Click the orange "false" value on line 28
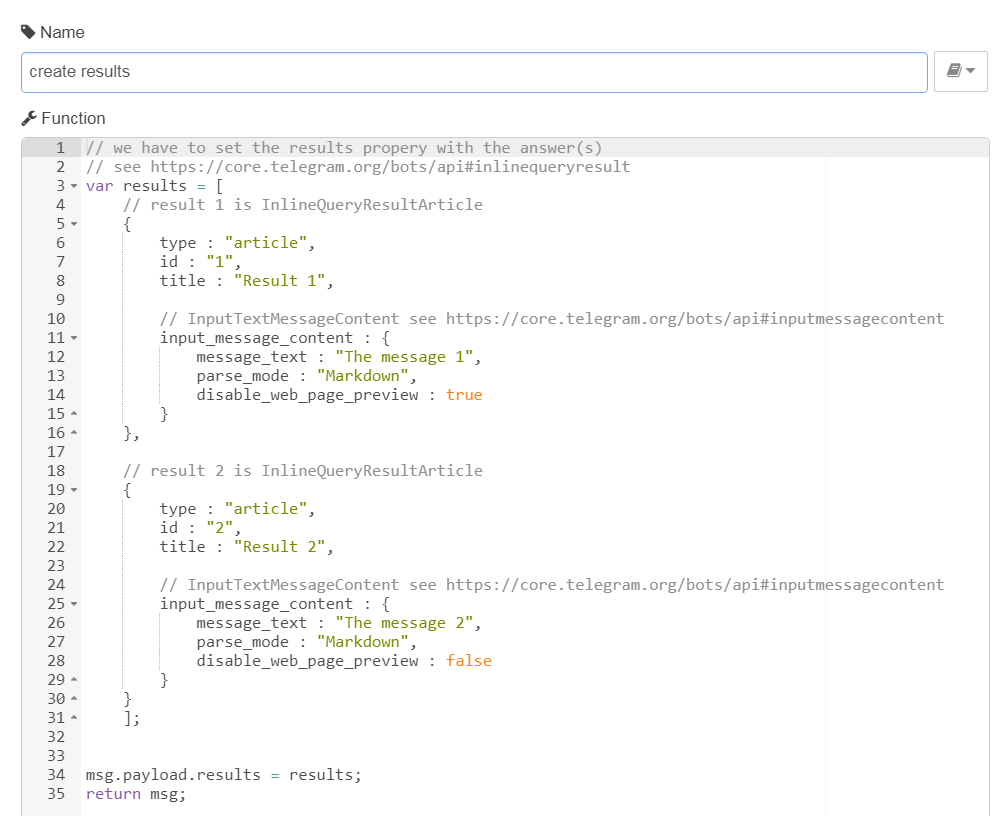This screenshot has width=1003, height=816. pyautogui.click(x=469, y=661)
